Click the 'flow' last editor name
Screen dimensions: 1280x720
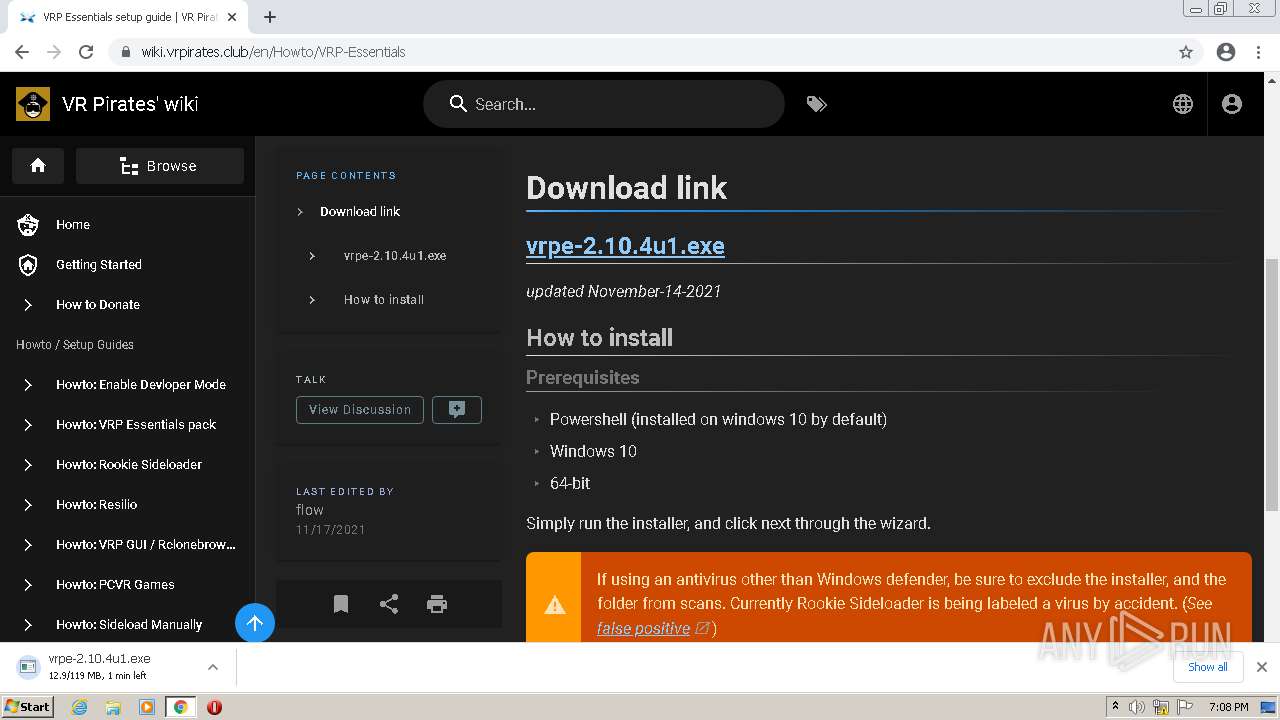(310, 510)
